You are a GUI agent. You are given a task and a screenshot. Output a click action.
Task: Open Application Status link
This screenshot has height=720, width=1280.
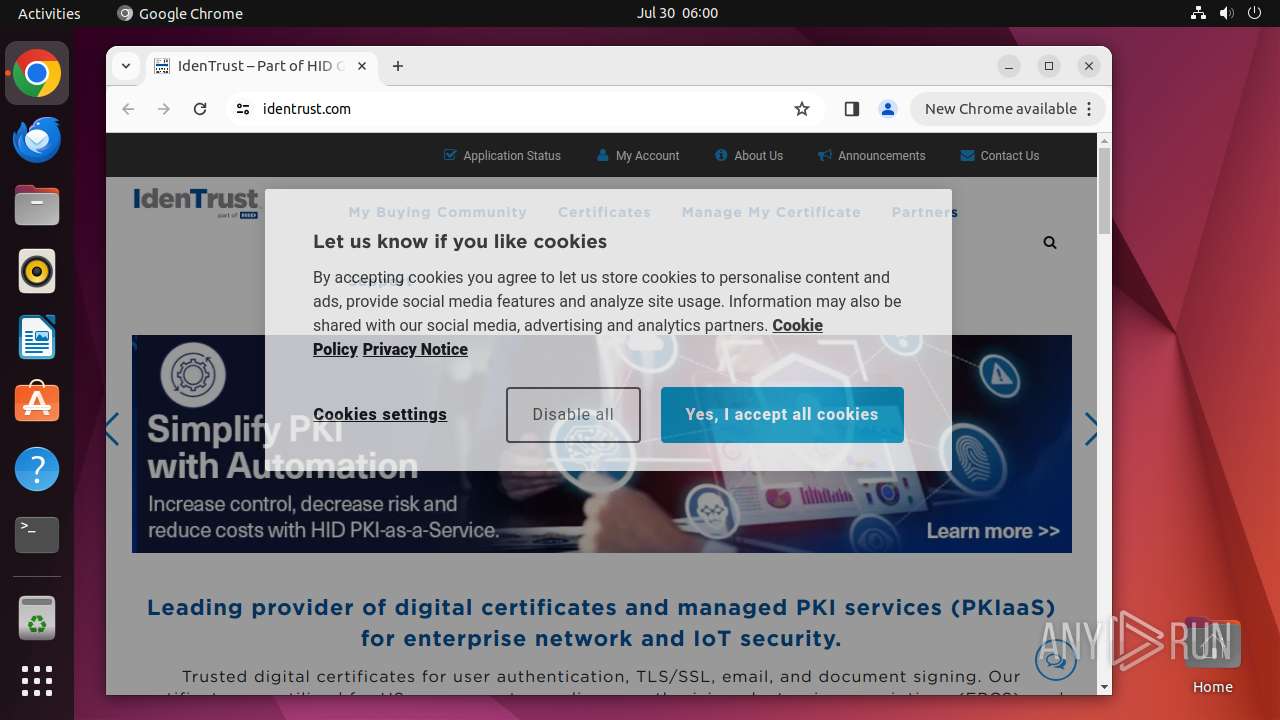coord(502,156)
